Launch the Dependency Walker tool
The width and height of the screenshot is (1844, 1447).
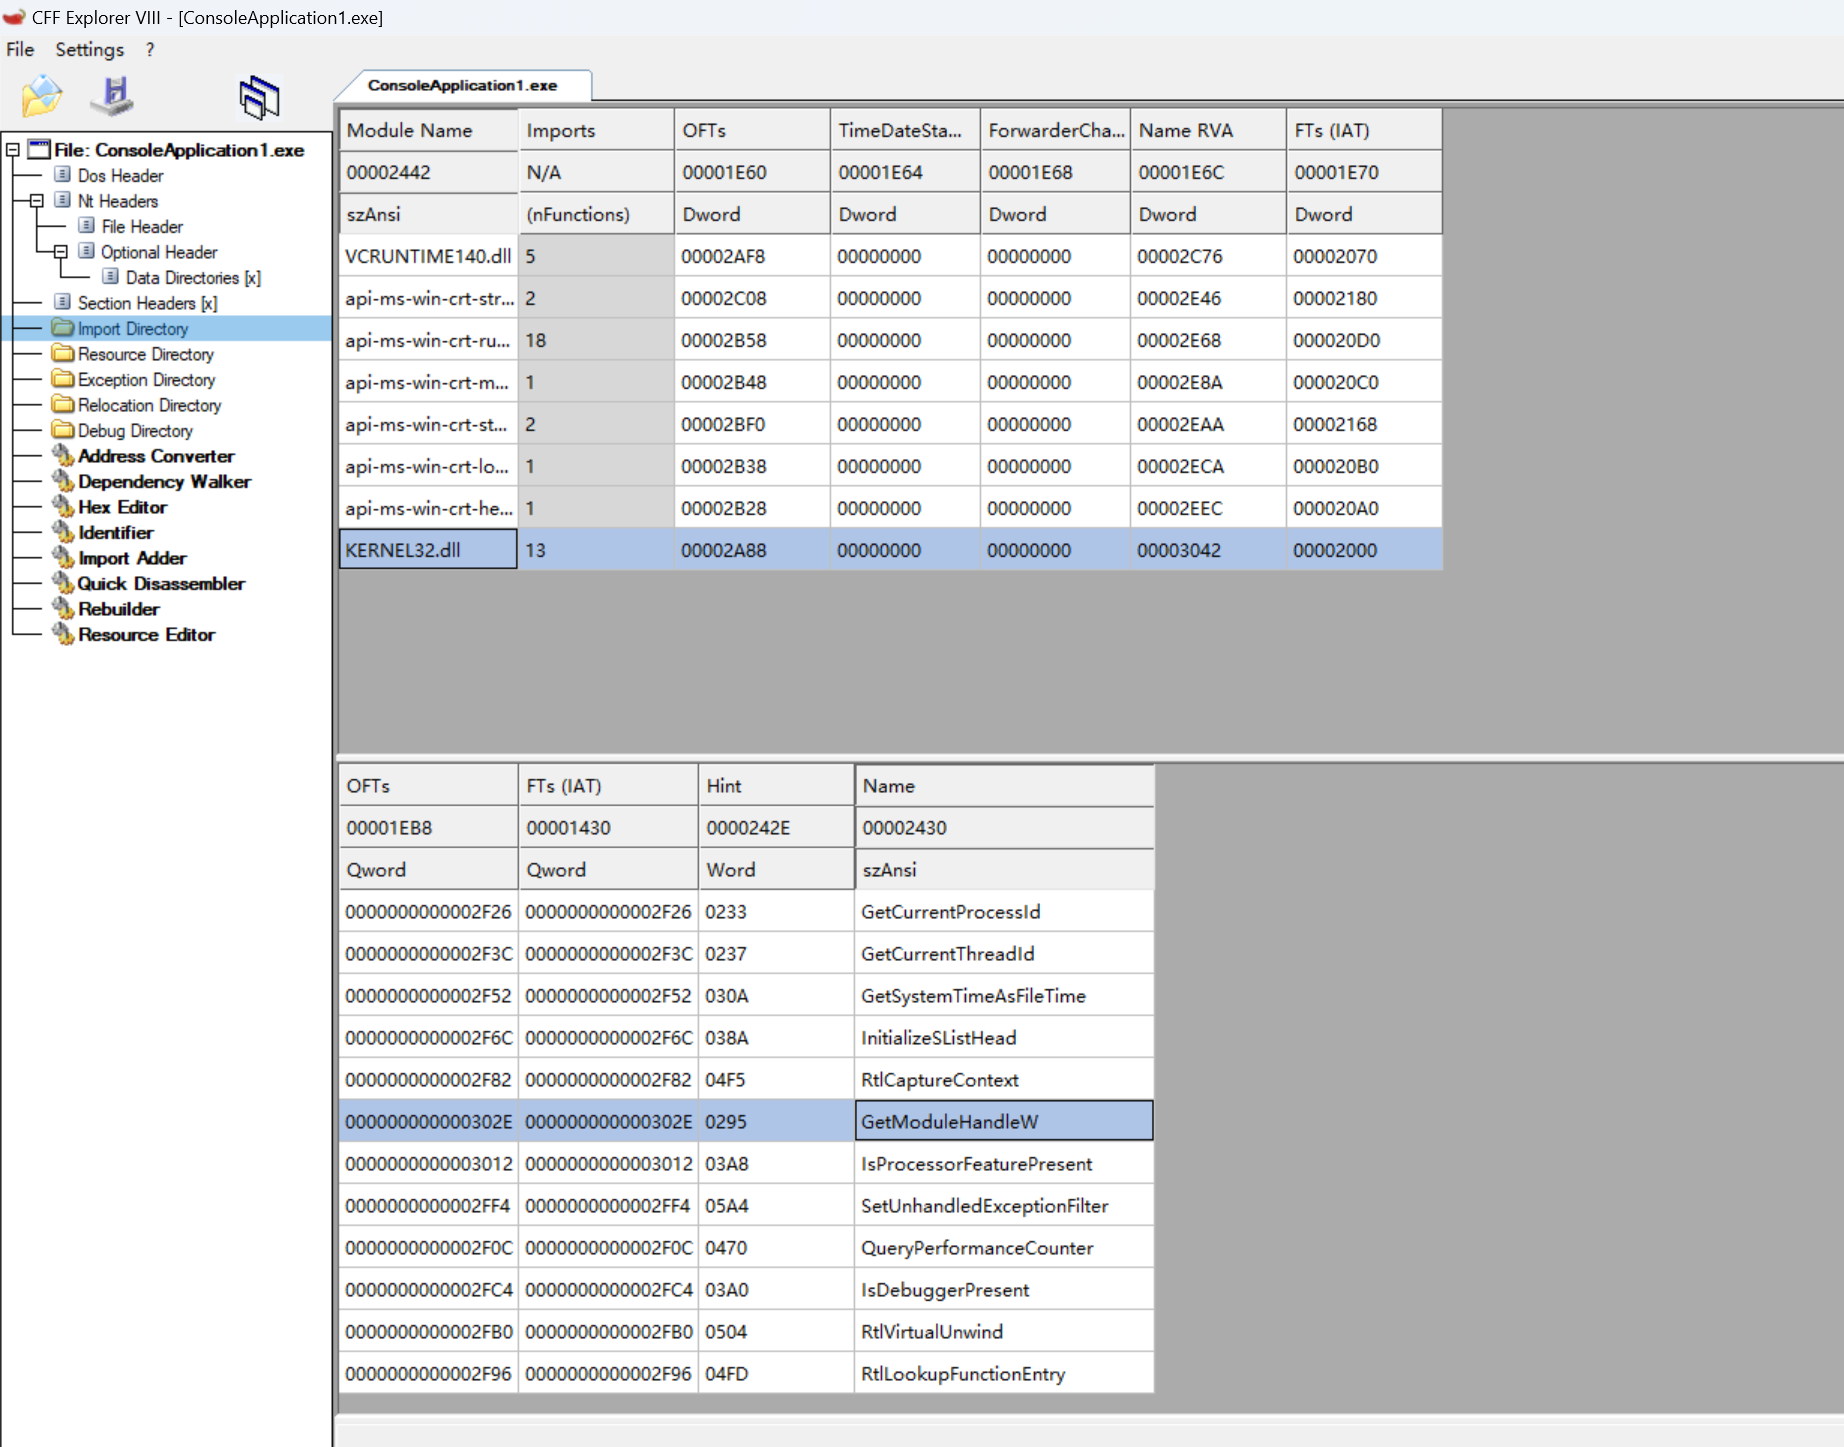pos(164,482)
